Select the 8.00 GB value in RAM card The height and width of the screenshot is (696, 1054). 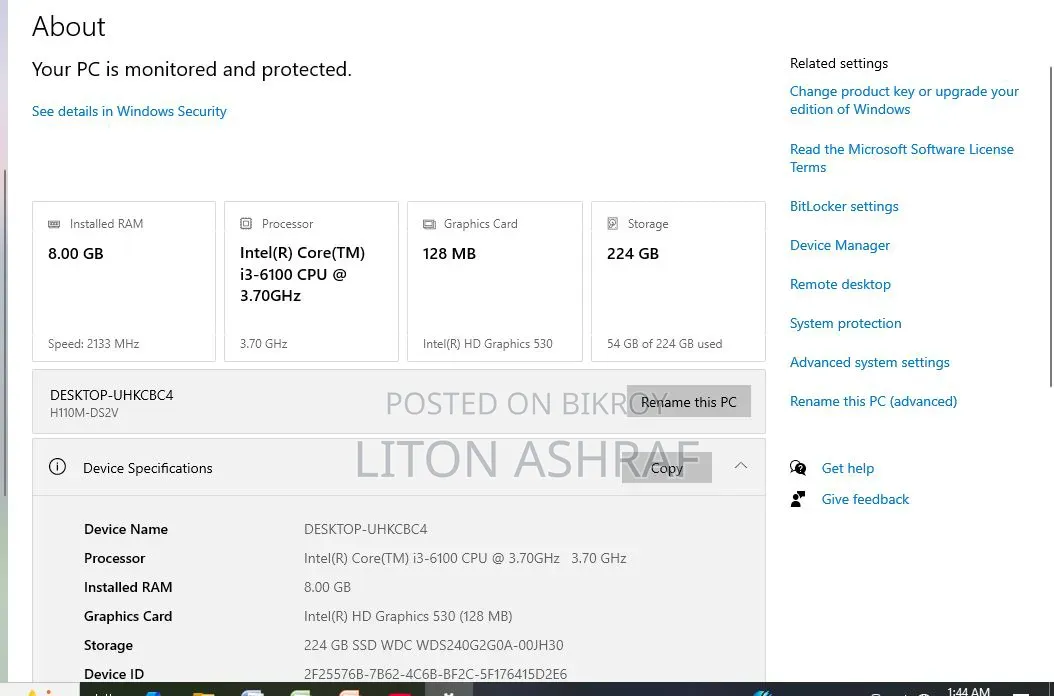(76, 254)
